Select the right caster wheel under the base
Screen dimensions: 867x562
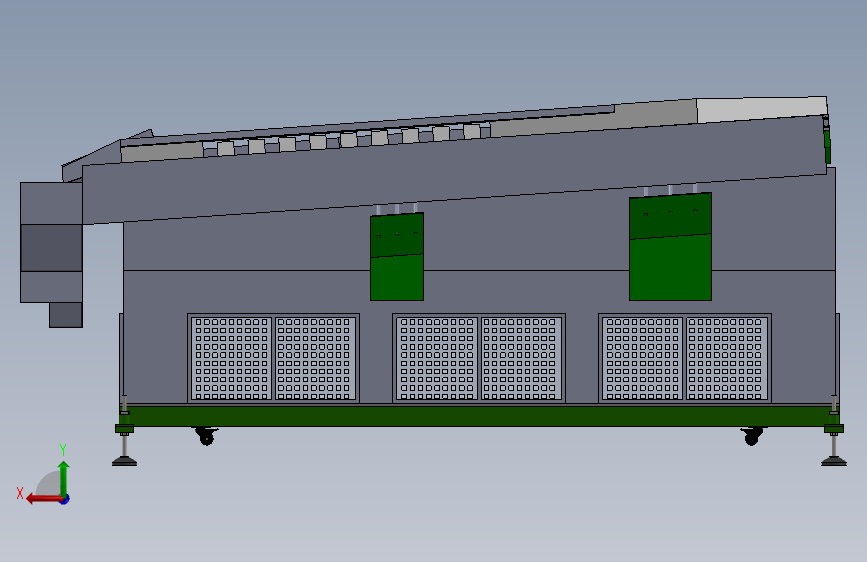click(752, 436)
